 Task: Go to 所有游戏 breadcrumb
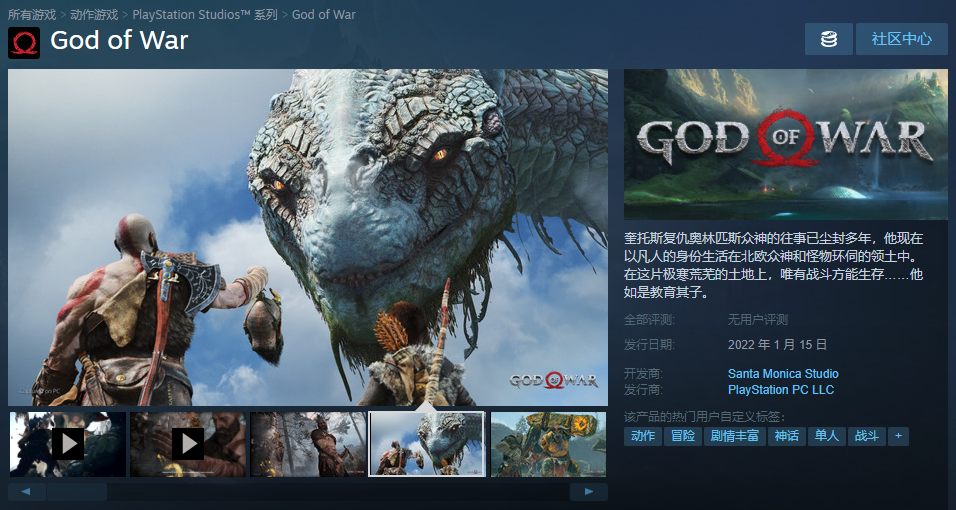tap(32, 15)
